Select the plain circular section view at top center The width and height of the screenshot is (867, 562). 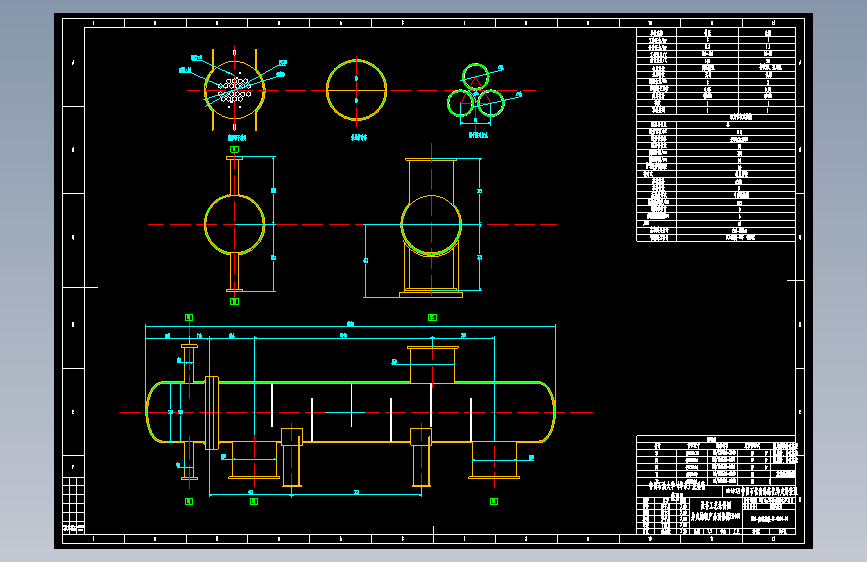point(356,90)
